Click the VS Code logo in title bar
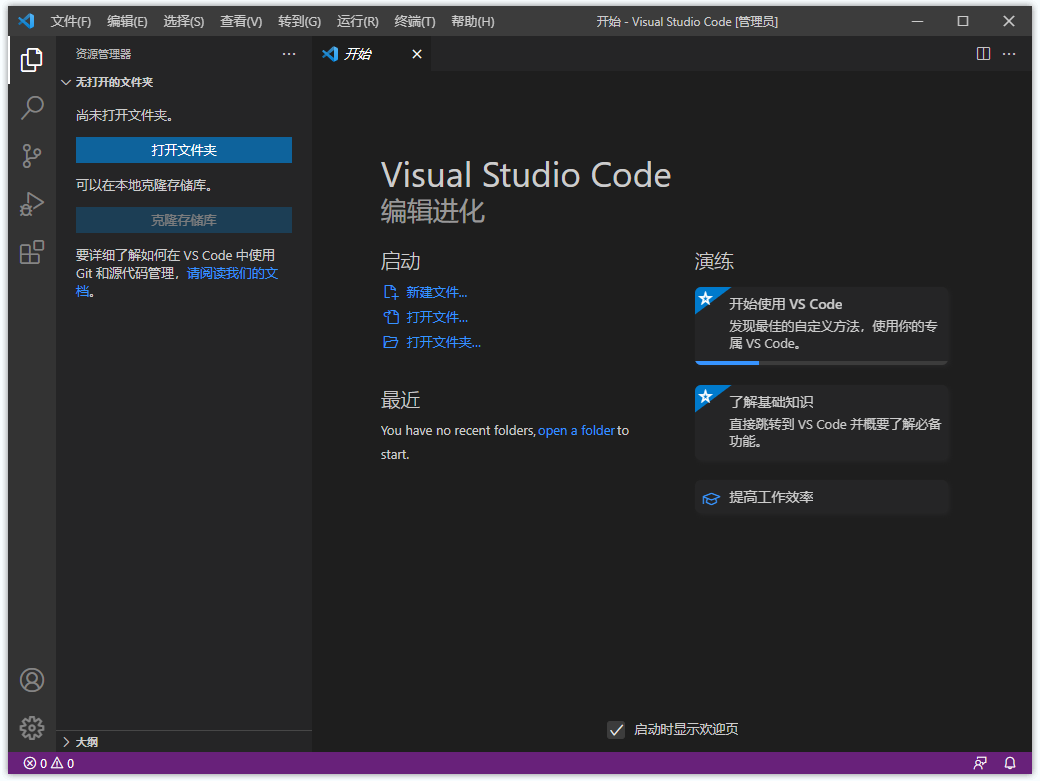Screen dimensions: 1040x781 pos(27,21)
